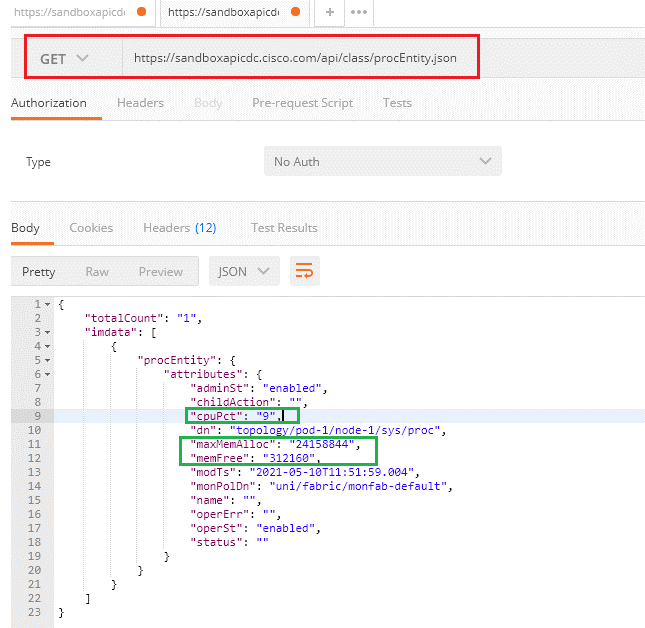The height and width of the screenshot is (628, 645).
Task: Select the first sandboxapicdc request tab
Action: tap(82, 12)
